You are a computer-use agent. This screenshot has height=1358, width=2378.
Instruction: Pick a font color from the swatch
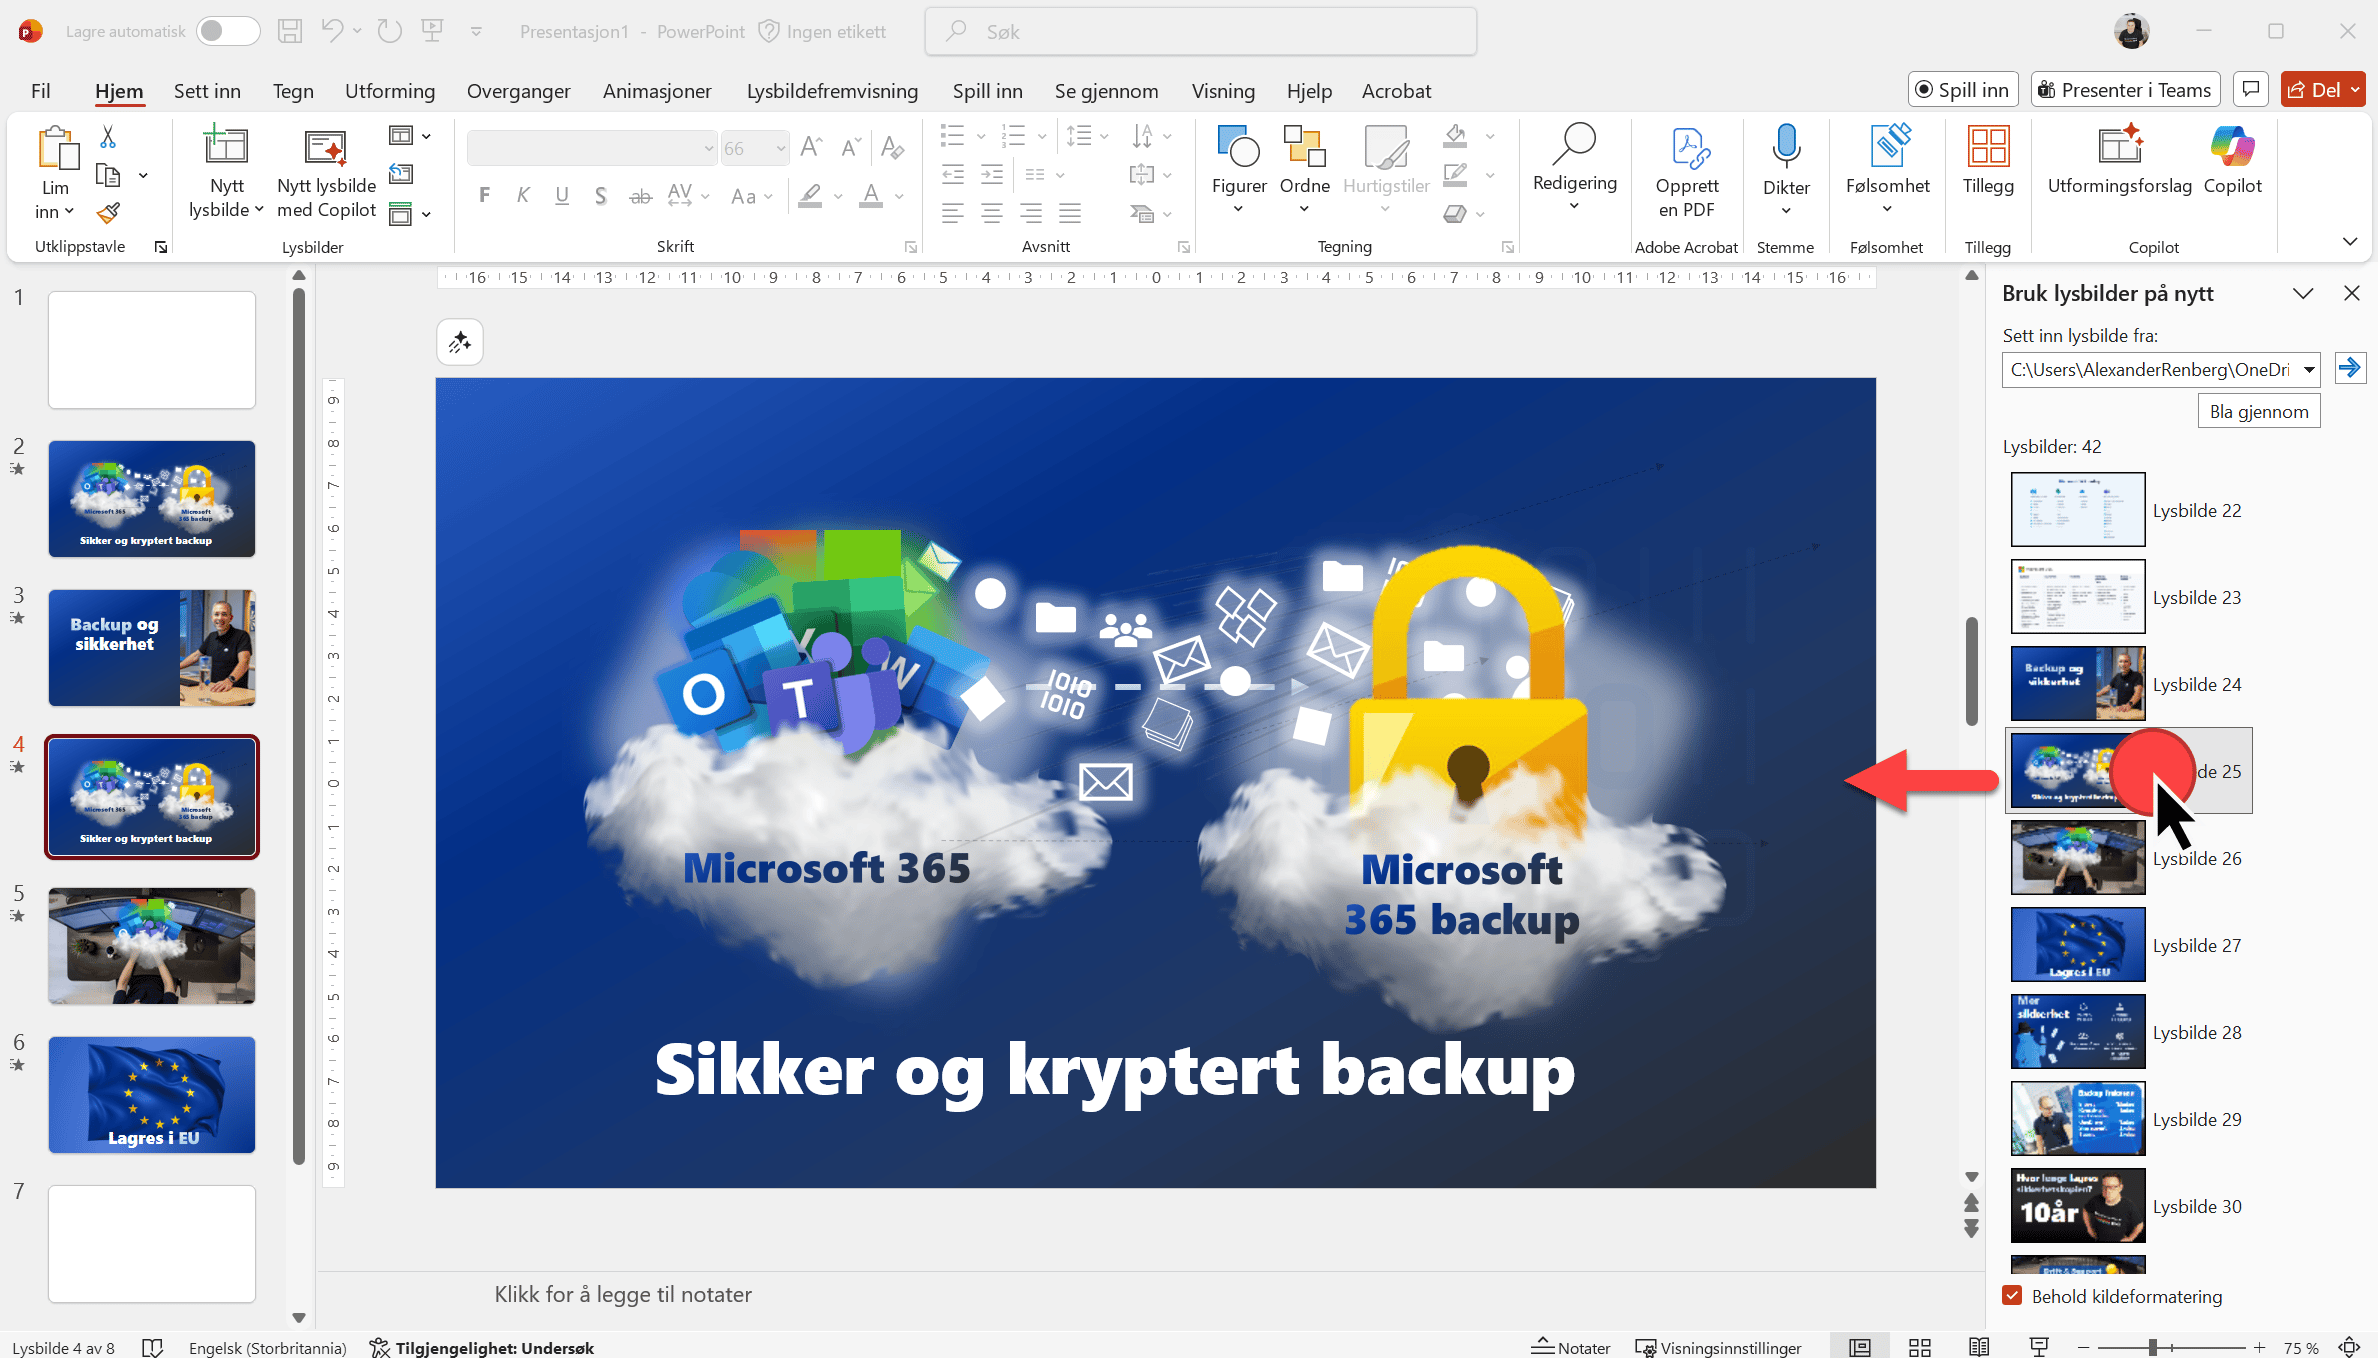tap(871, 195)
